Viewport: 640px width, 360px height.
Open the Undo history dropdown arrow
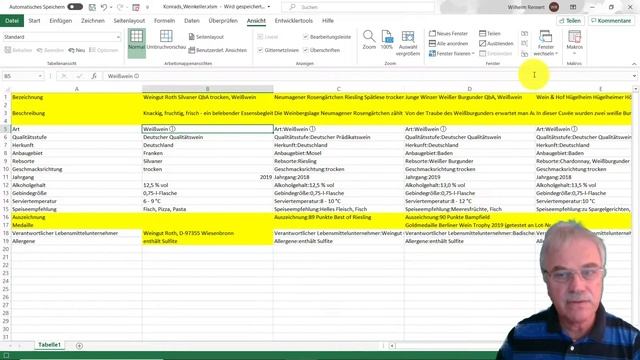point(111,7)
